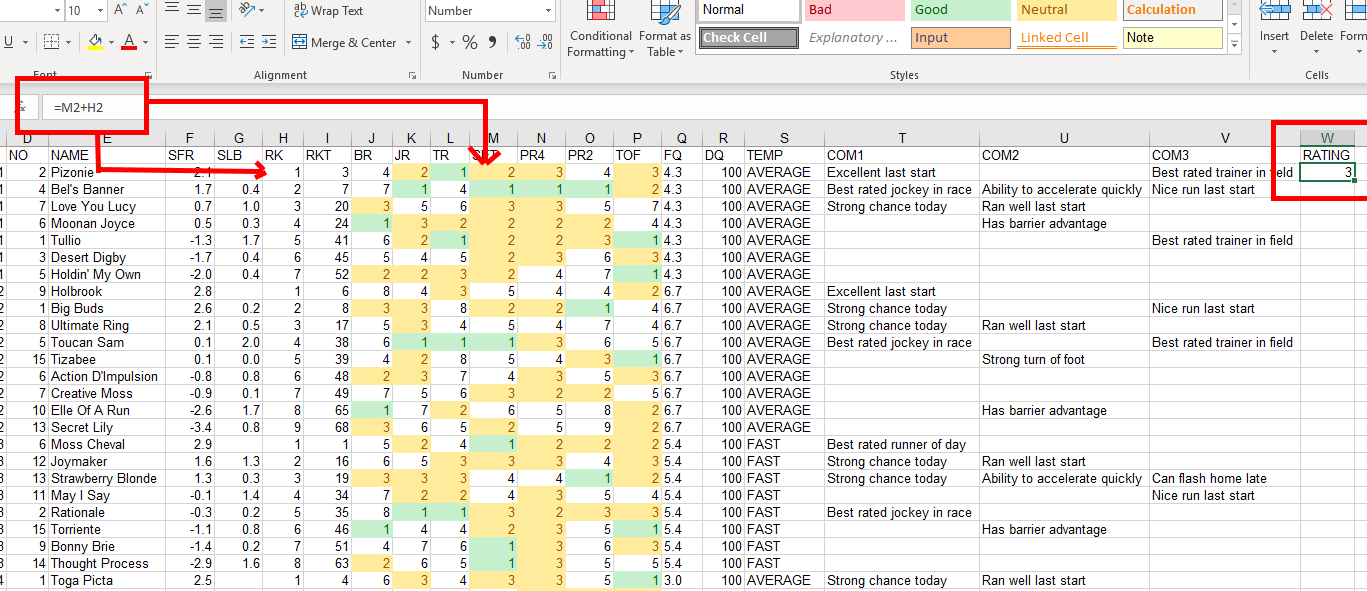
Task: Open the Number Format dropdown
Action: (x=490, y=10)
